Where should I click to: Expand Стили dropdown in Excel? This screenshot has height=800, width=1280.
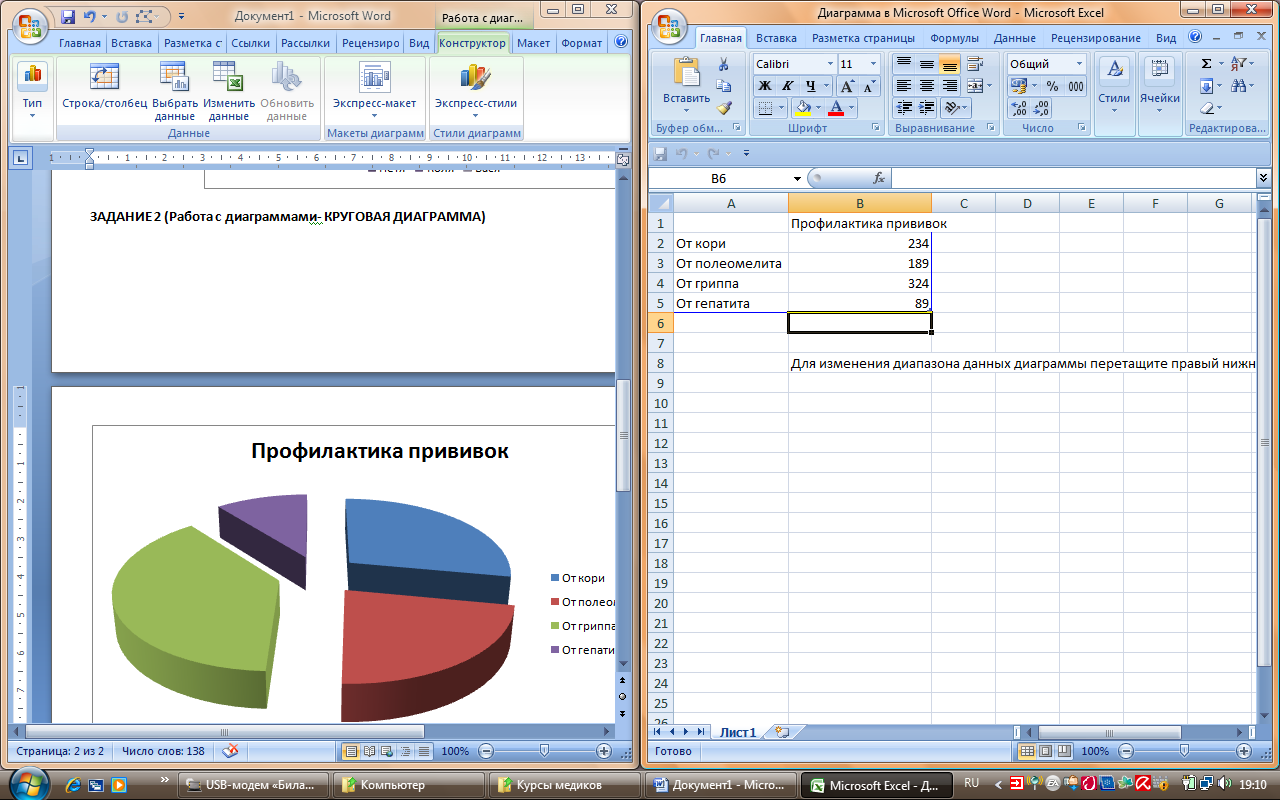coord(1114,112)
